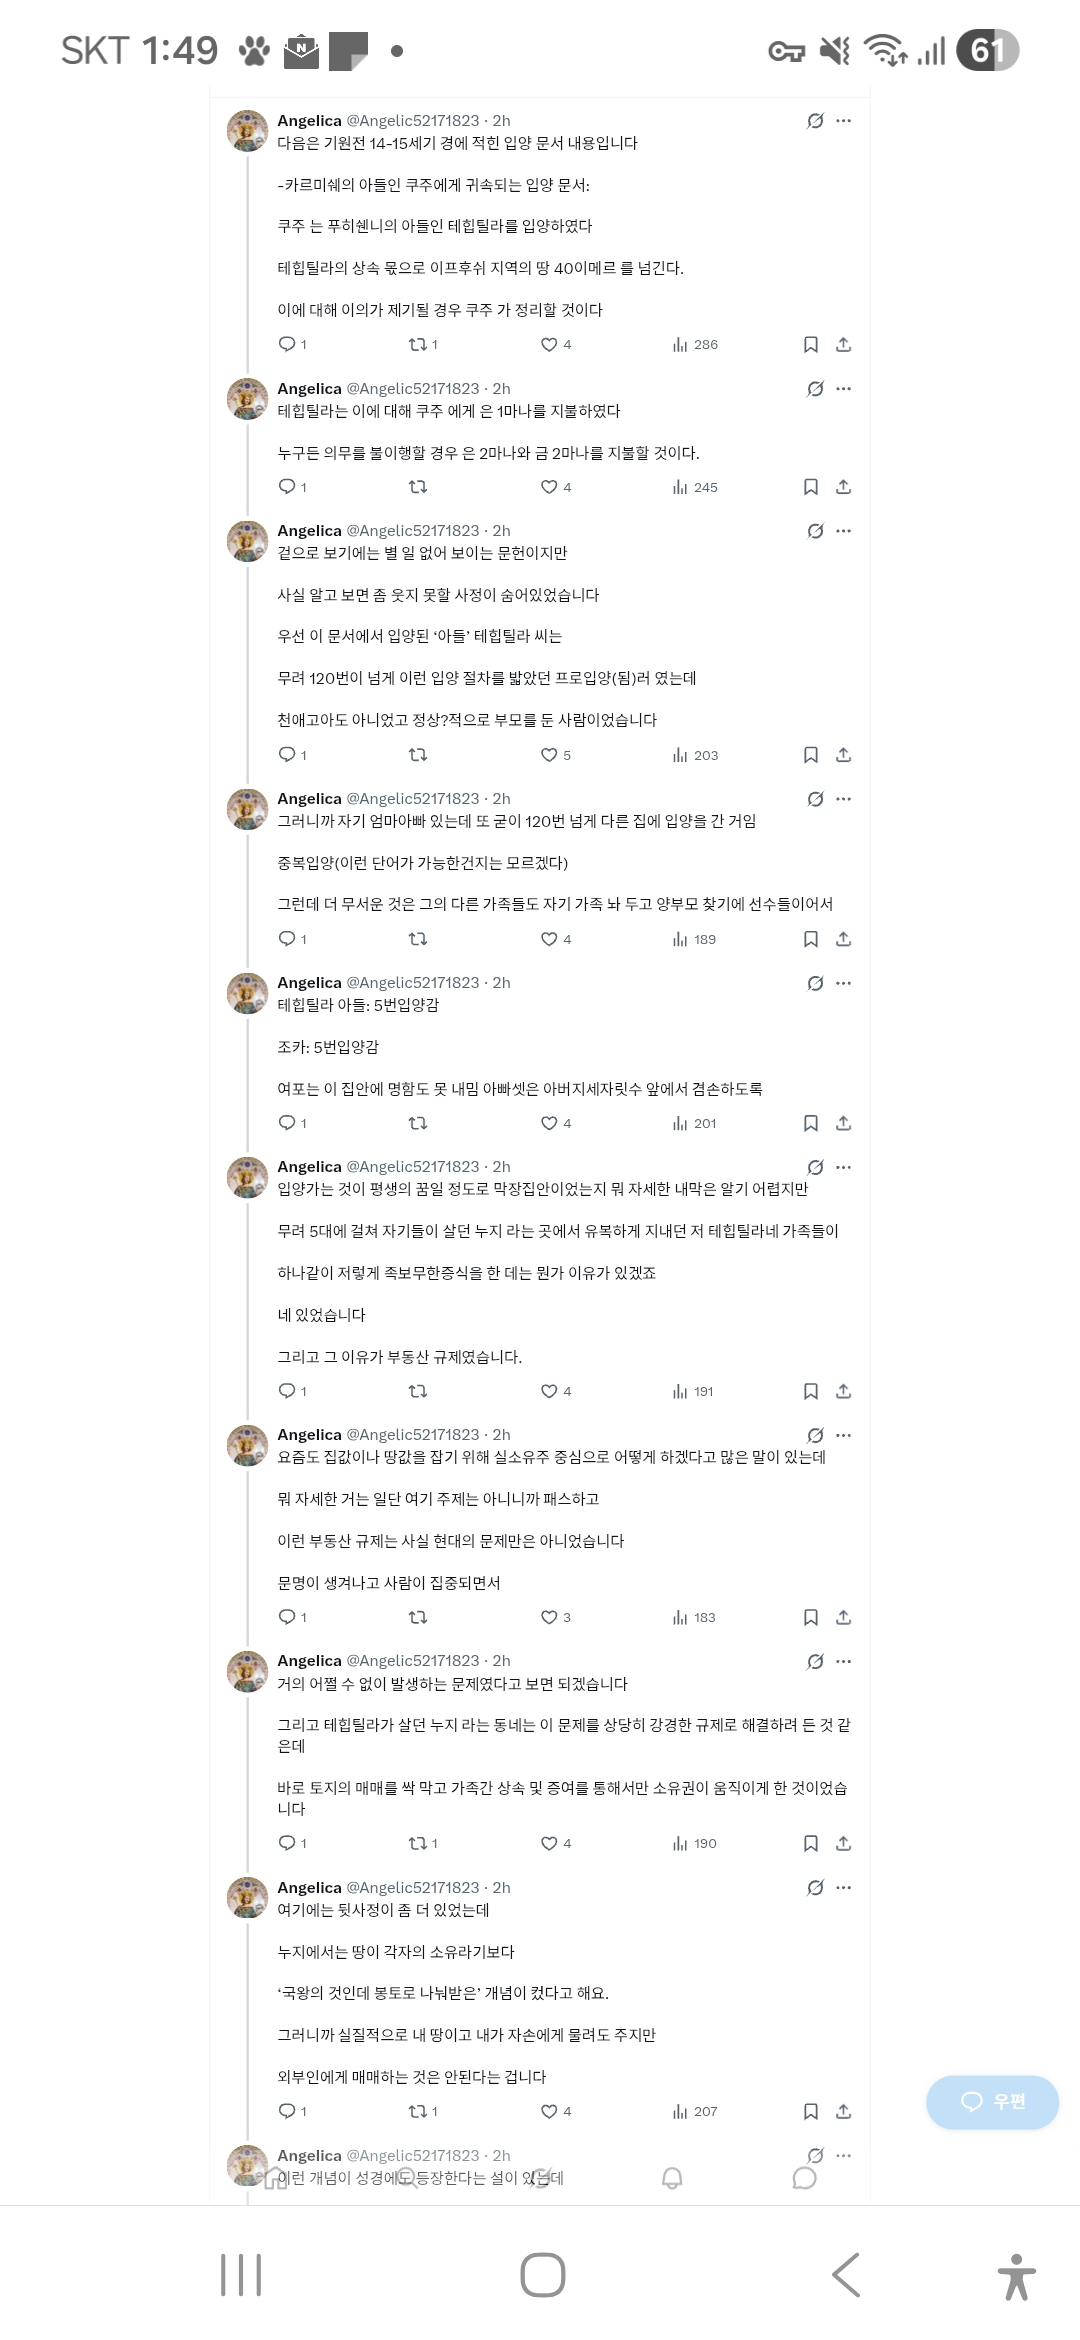The image size is (1080, 2340).
Task: Open more options on 테힙틸라 아들 tweet
Action: coord(844,983)
